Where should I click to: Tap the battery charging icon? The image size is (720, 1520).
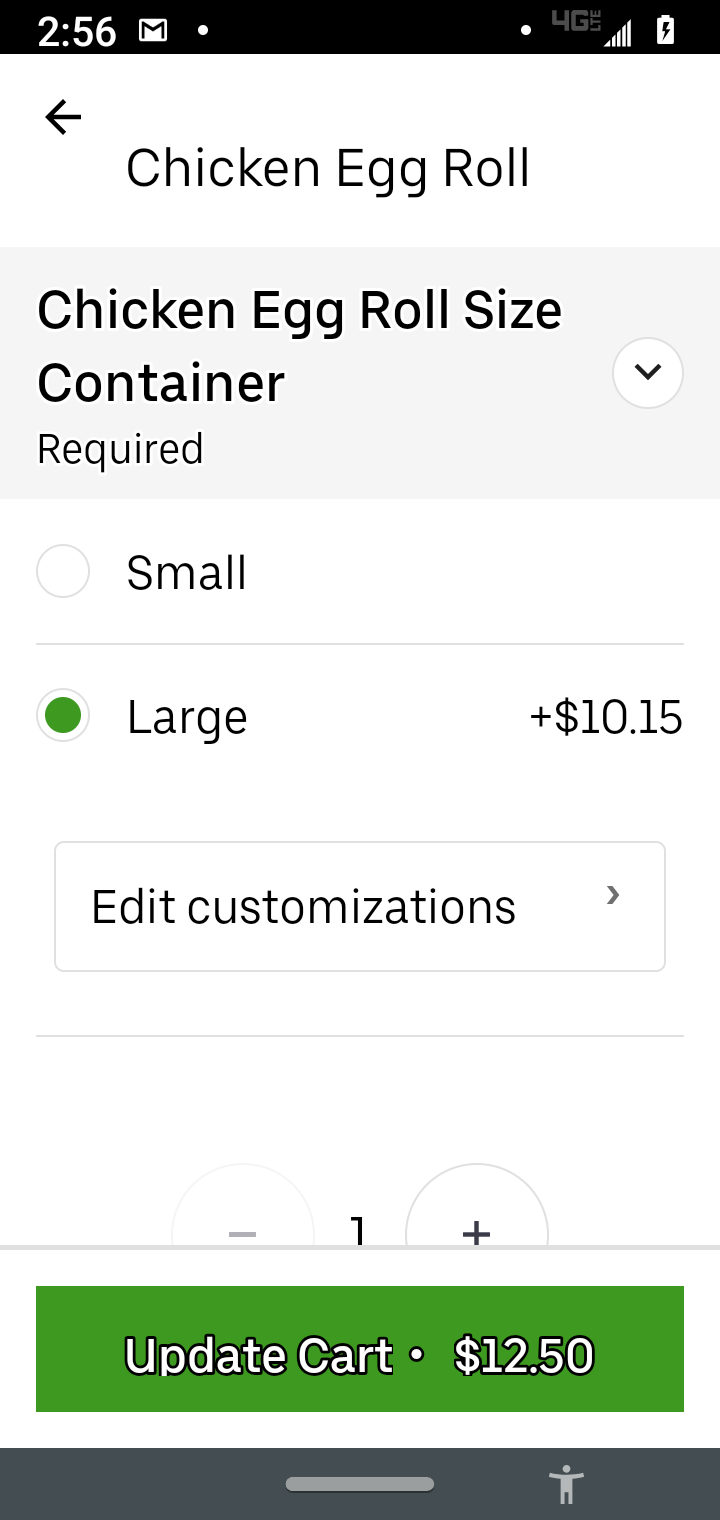[665, 31]
